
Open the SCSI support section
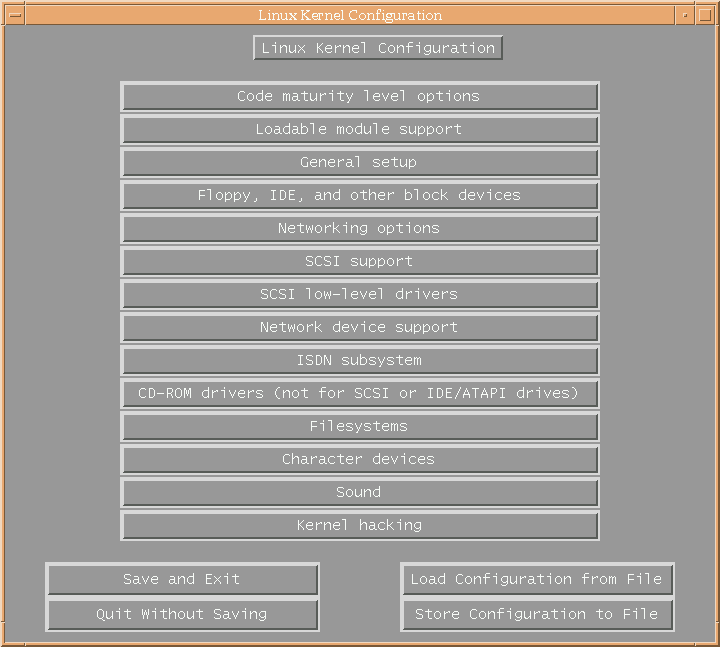click(x=360, y=262)
